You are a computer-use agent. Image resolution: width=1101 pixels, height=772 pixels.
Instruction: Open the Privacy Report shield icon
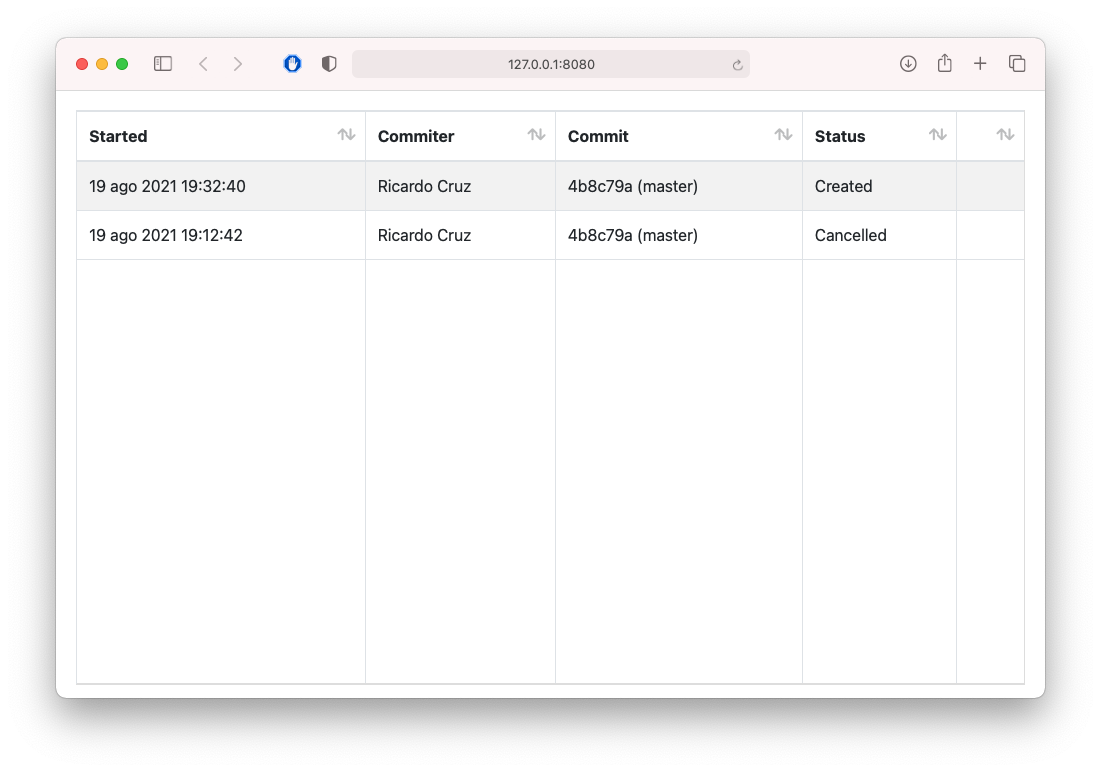point(328,63)
